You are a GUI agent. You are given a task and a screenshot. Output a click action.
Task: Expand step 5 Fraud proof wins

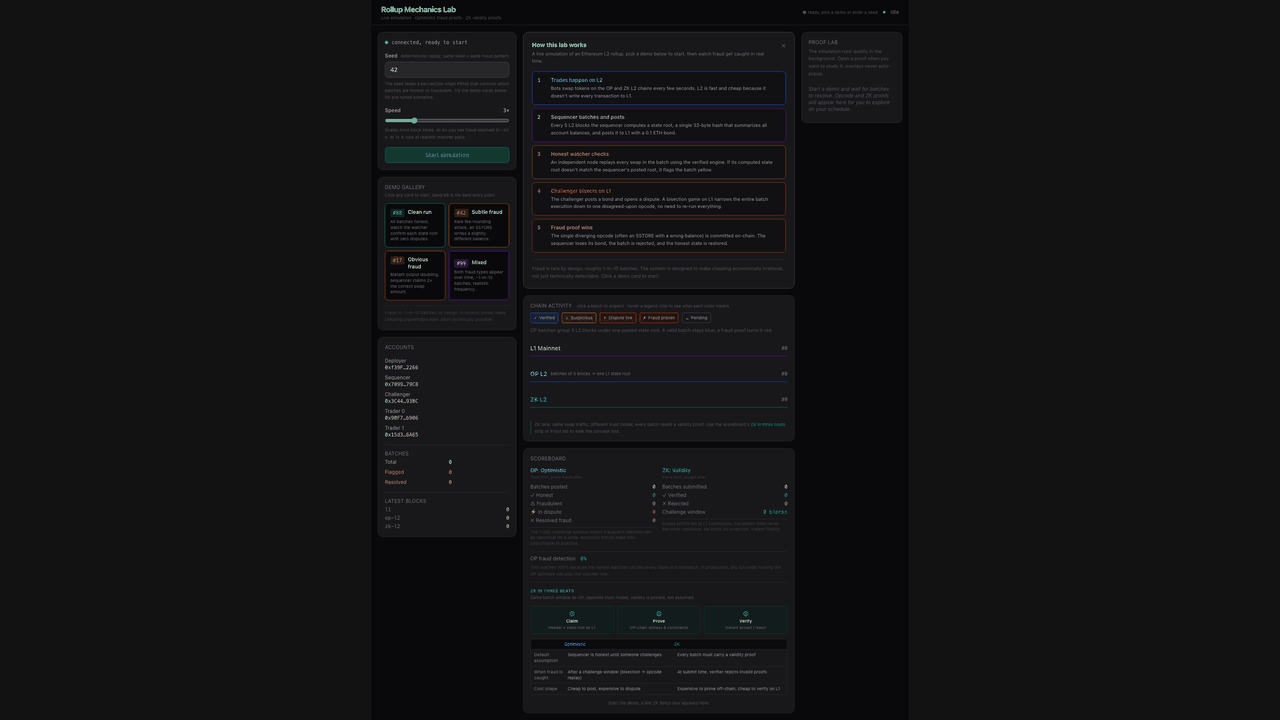coord(658,236)
